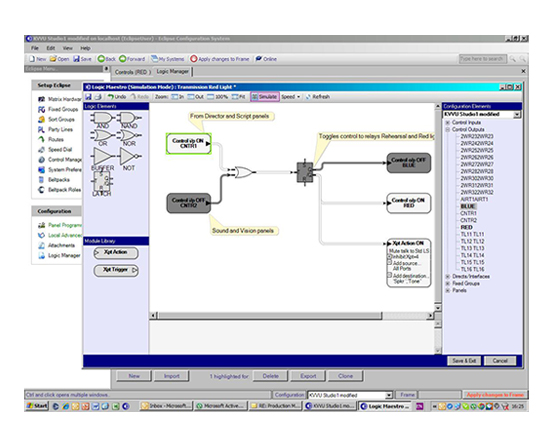
Task: Refresh the Logic Maestro diagram
Action: pos(317,97)
